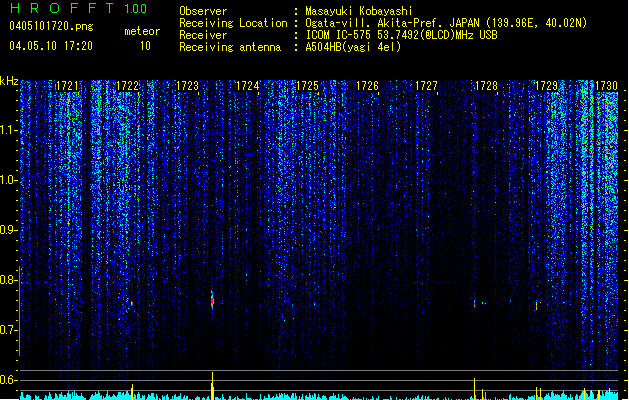629x400 pixels.
Task: Click the bright red meteor echo after 1723
Action: pos(212,300)
